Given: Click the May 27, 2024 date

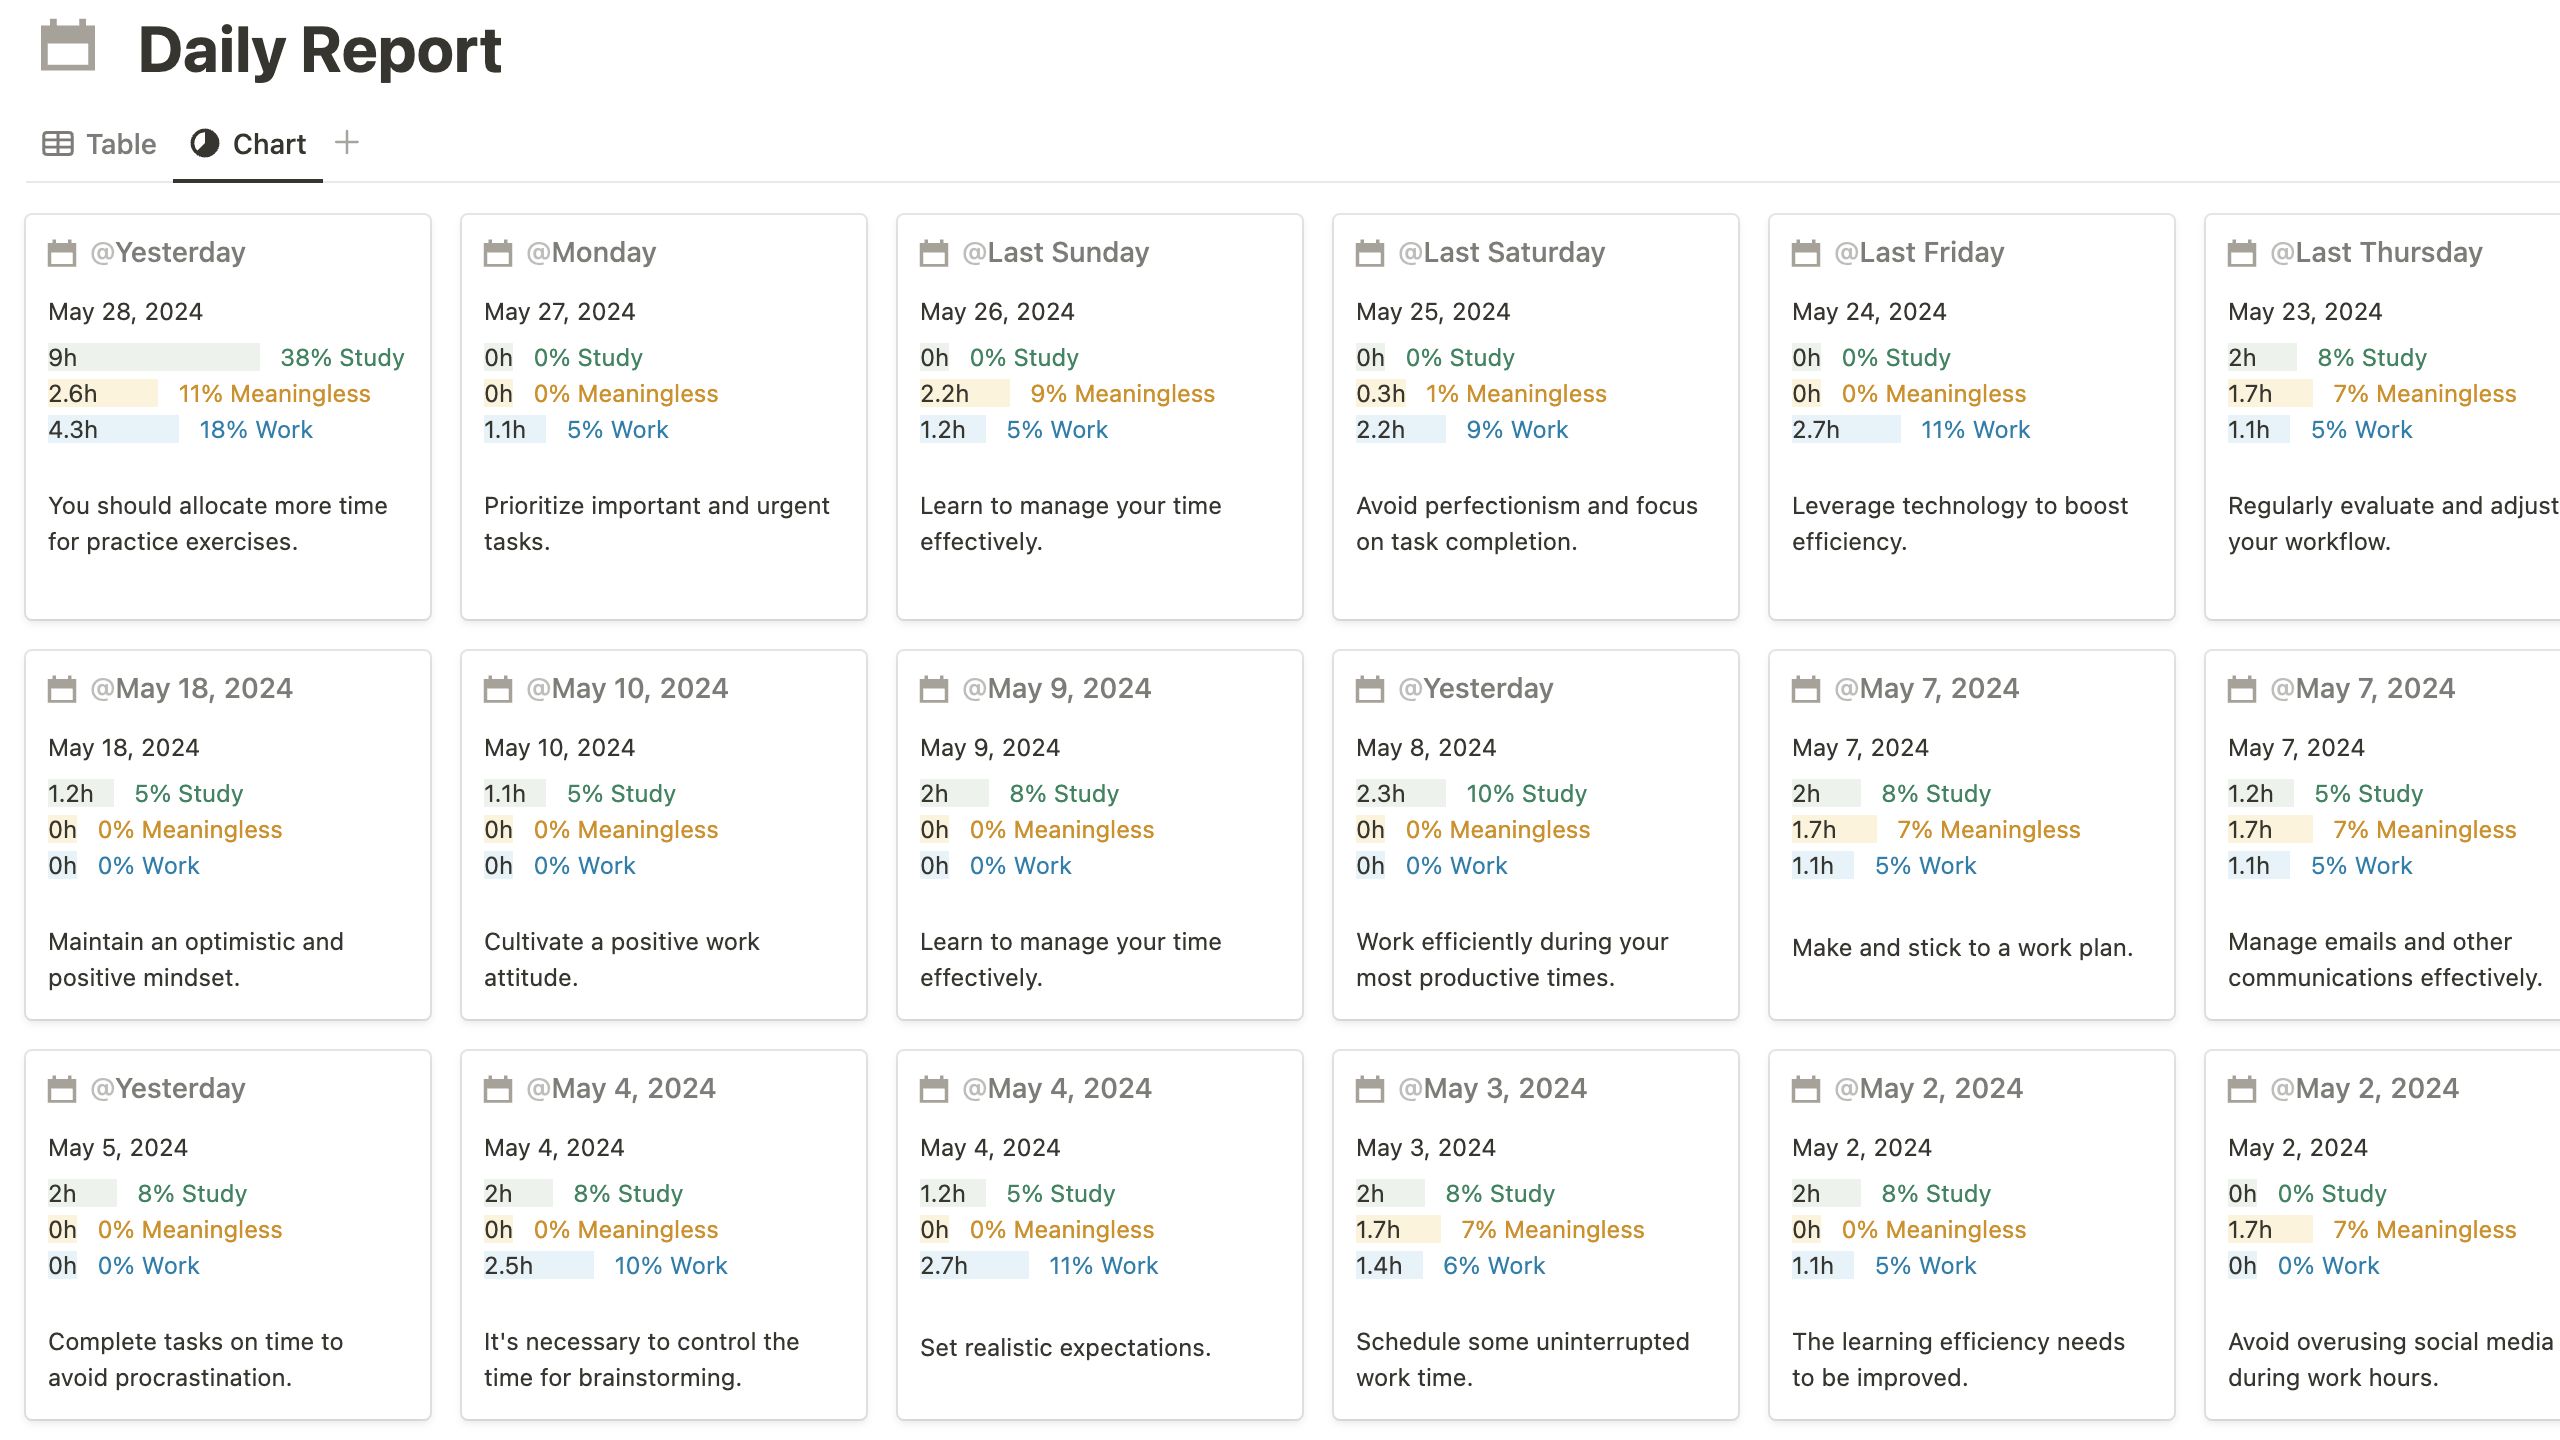Looking at the screenshot, I should (x=559, y=311).
